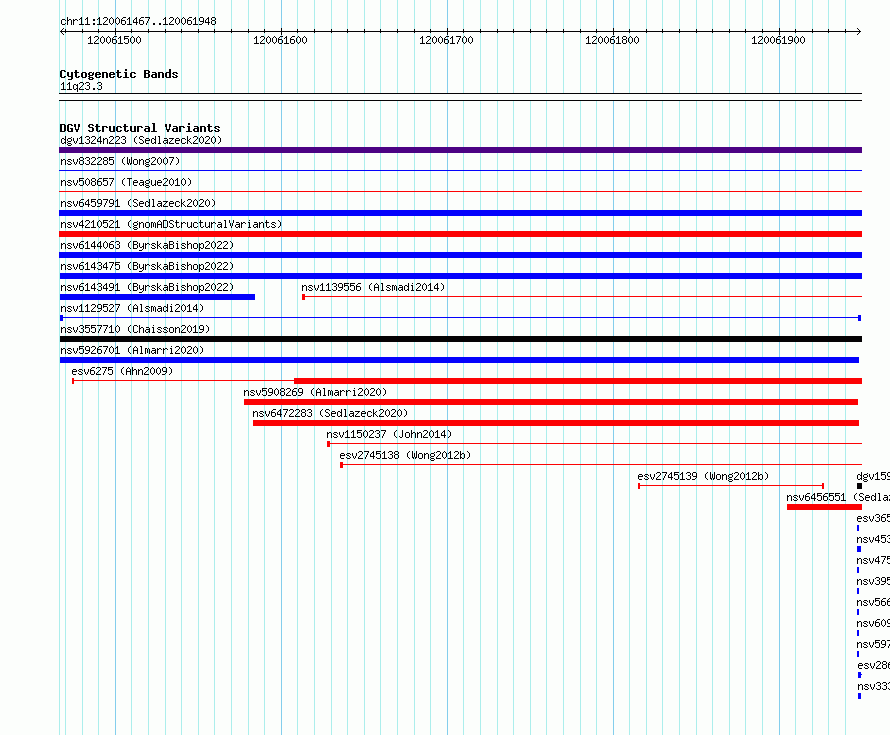Open esv2745139 (Wong2012b) variant label

coord(703,476)
